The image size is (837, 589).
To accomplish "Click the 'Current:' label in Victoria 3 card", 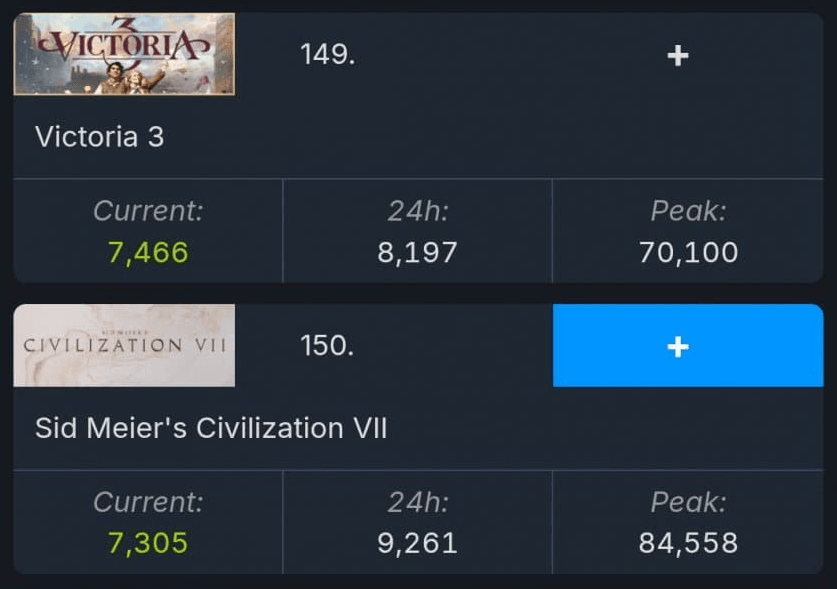I will 148,211.
